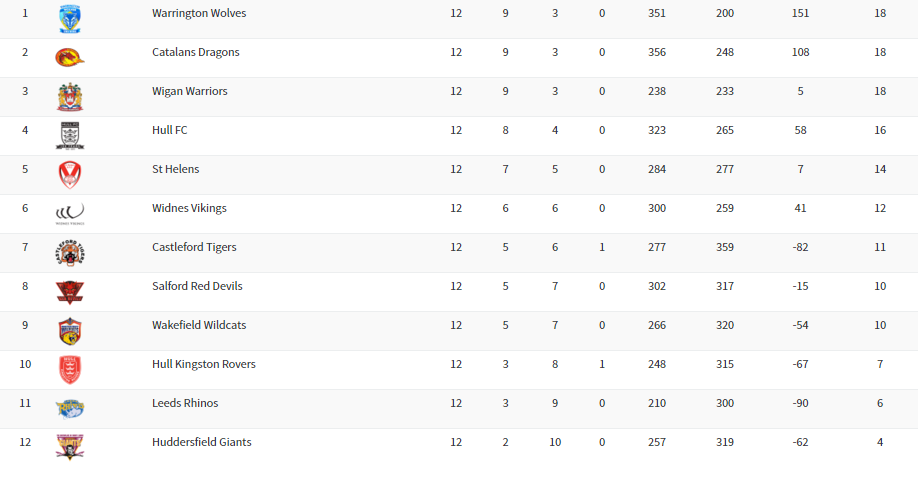Click the Wigan Warriors crest icon

70,96
